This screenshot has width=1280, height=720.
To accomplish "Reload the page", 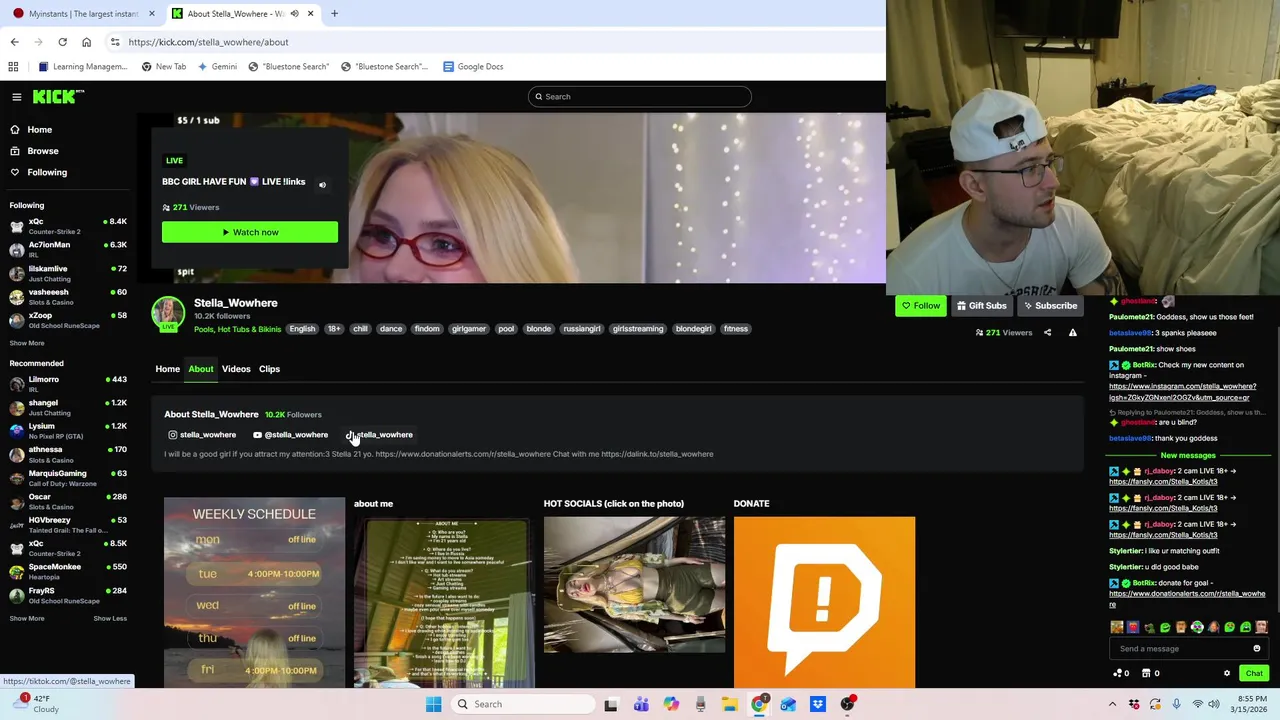I will pos(62,42).
